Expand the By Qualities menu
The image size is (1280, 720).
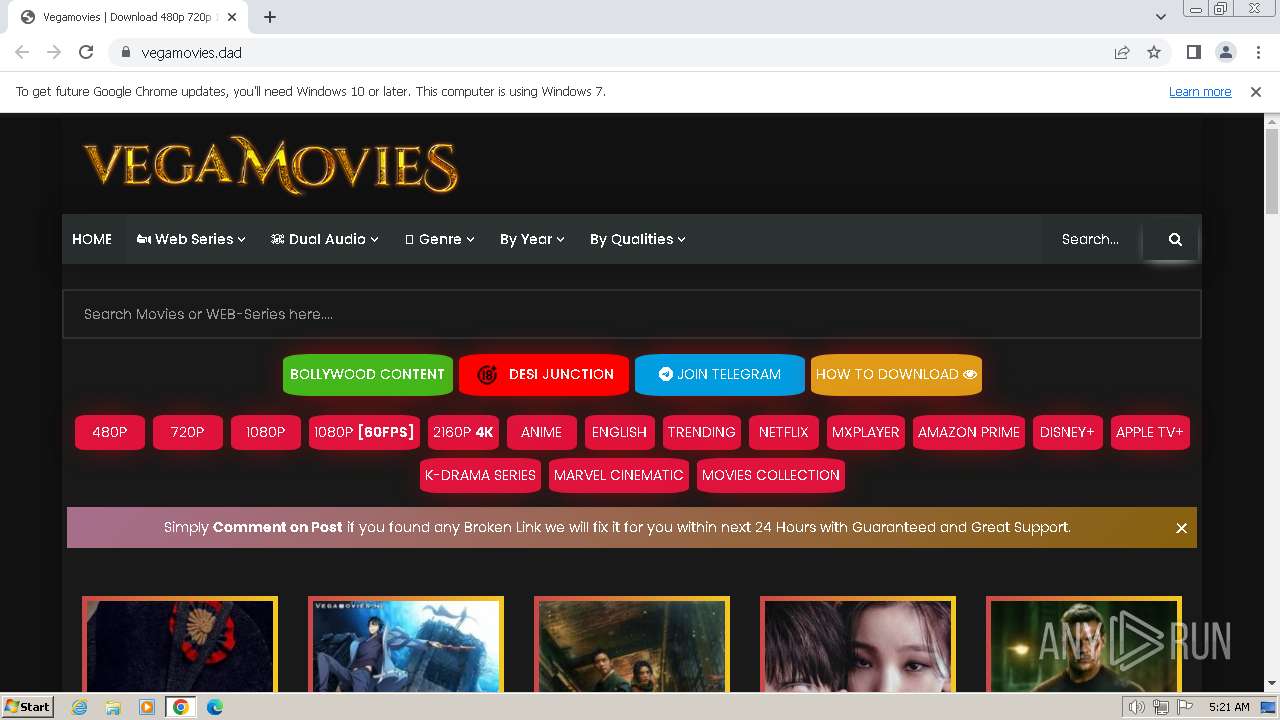tap(637, 239)
